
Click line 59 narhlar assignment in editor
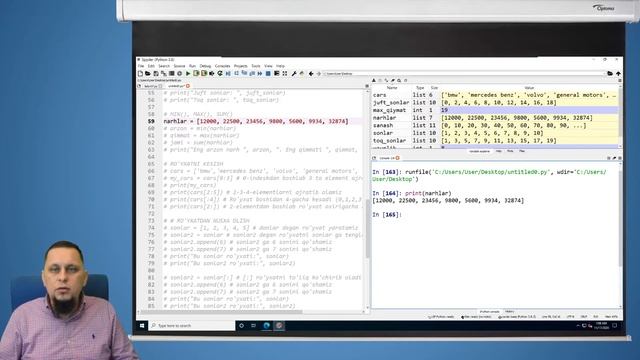pyautogui.click(x=256, y=121)
